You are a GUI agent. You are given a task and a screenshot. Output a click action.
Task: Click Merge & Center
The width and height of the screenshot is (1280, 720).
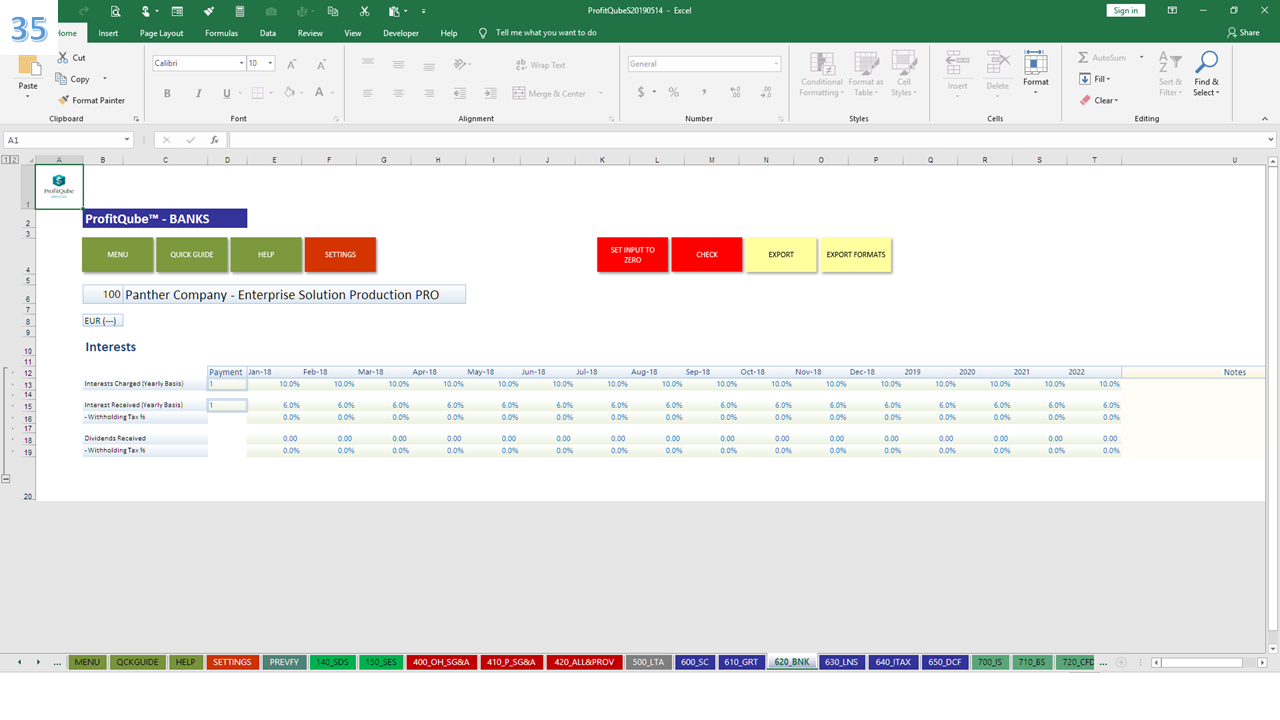tap(550, 93)
